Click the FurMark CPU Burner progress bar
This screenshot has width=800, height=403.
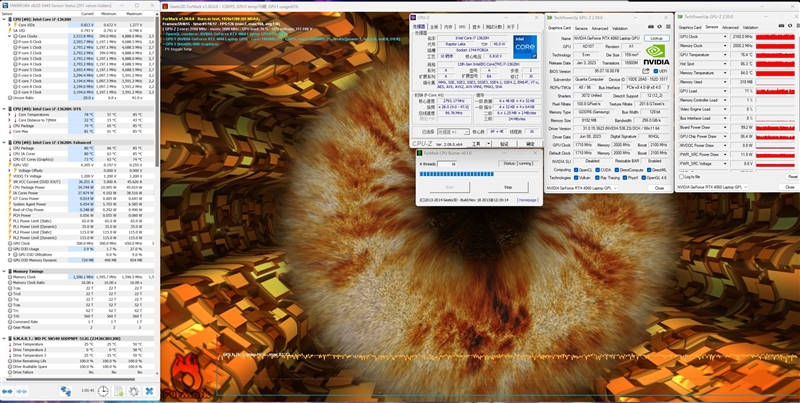(x=478, y=174)
